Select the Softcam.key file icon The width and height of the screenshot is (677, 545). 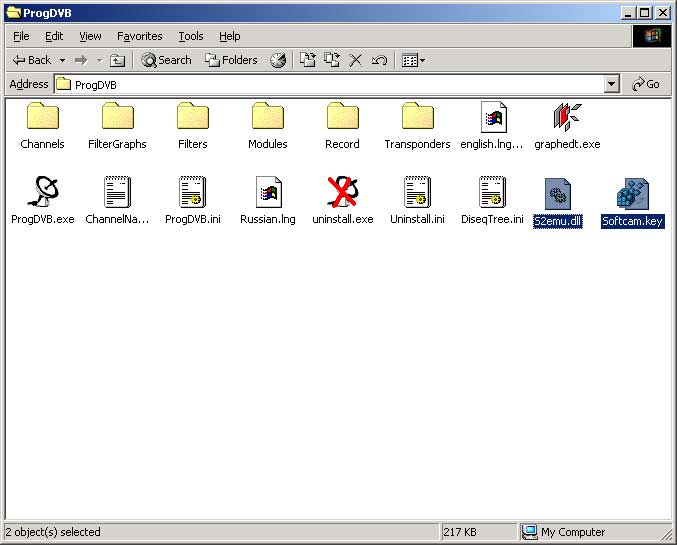click(633, 193)
